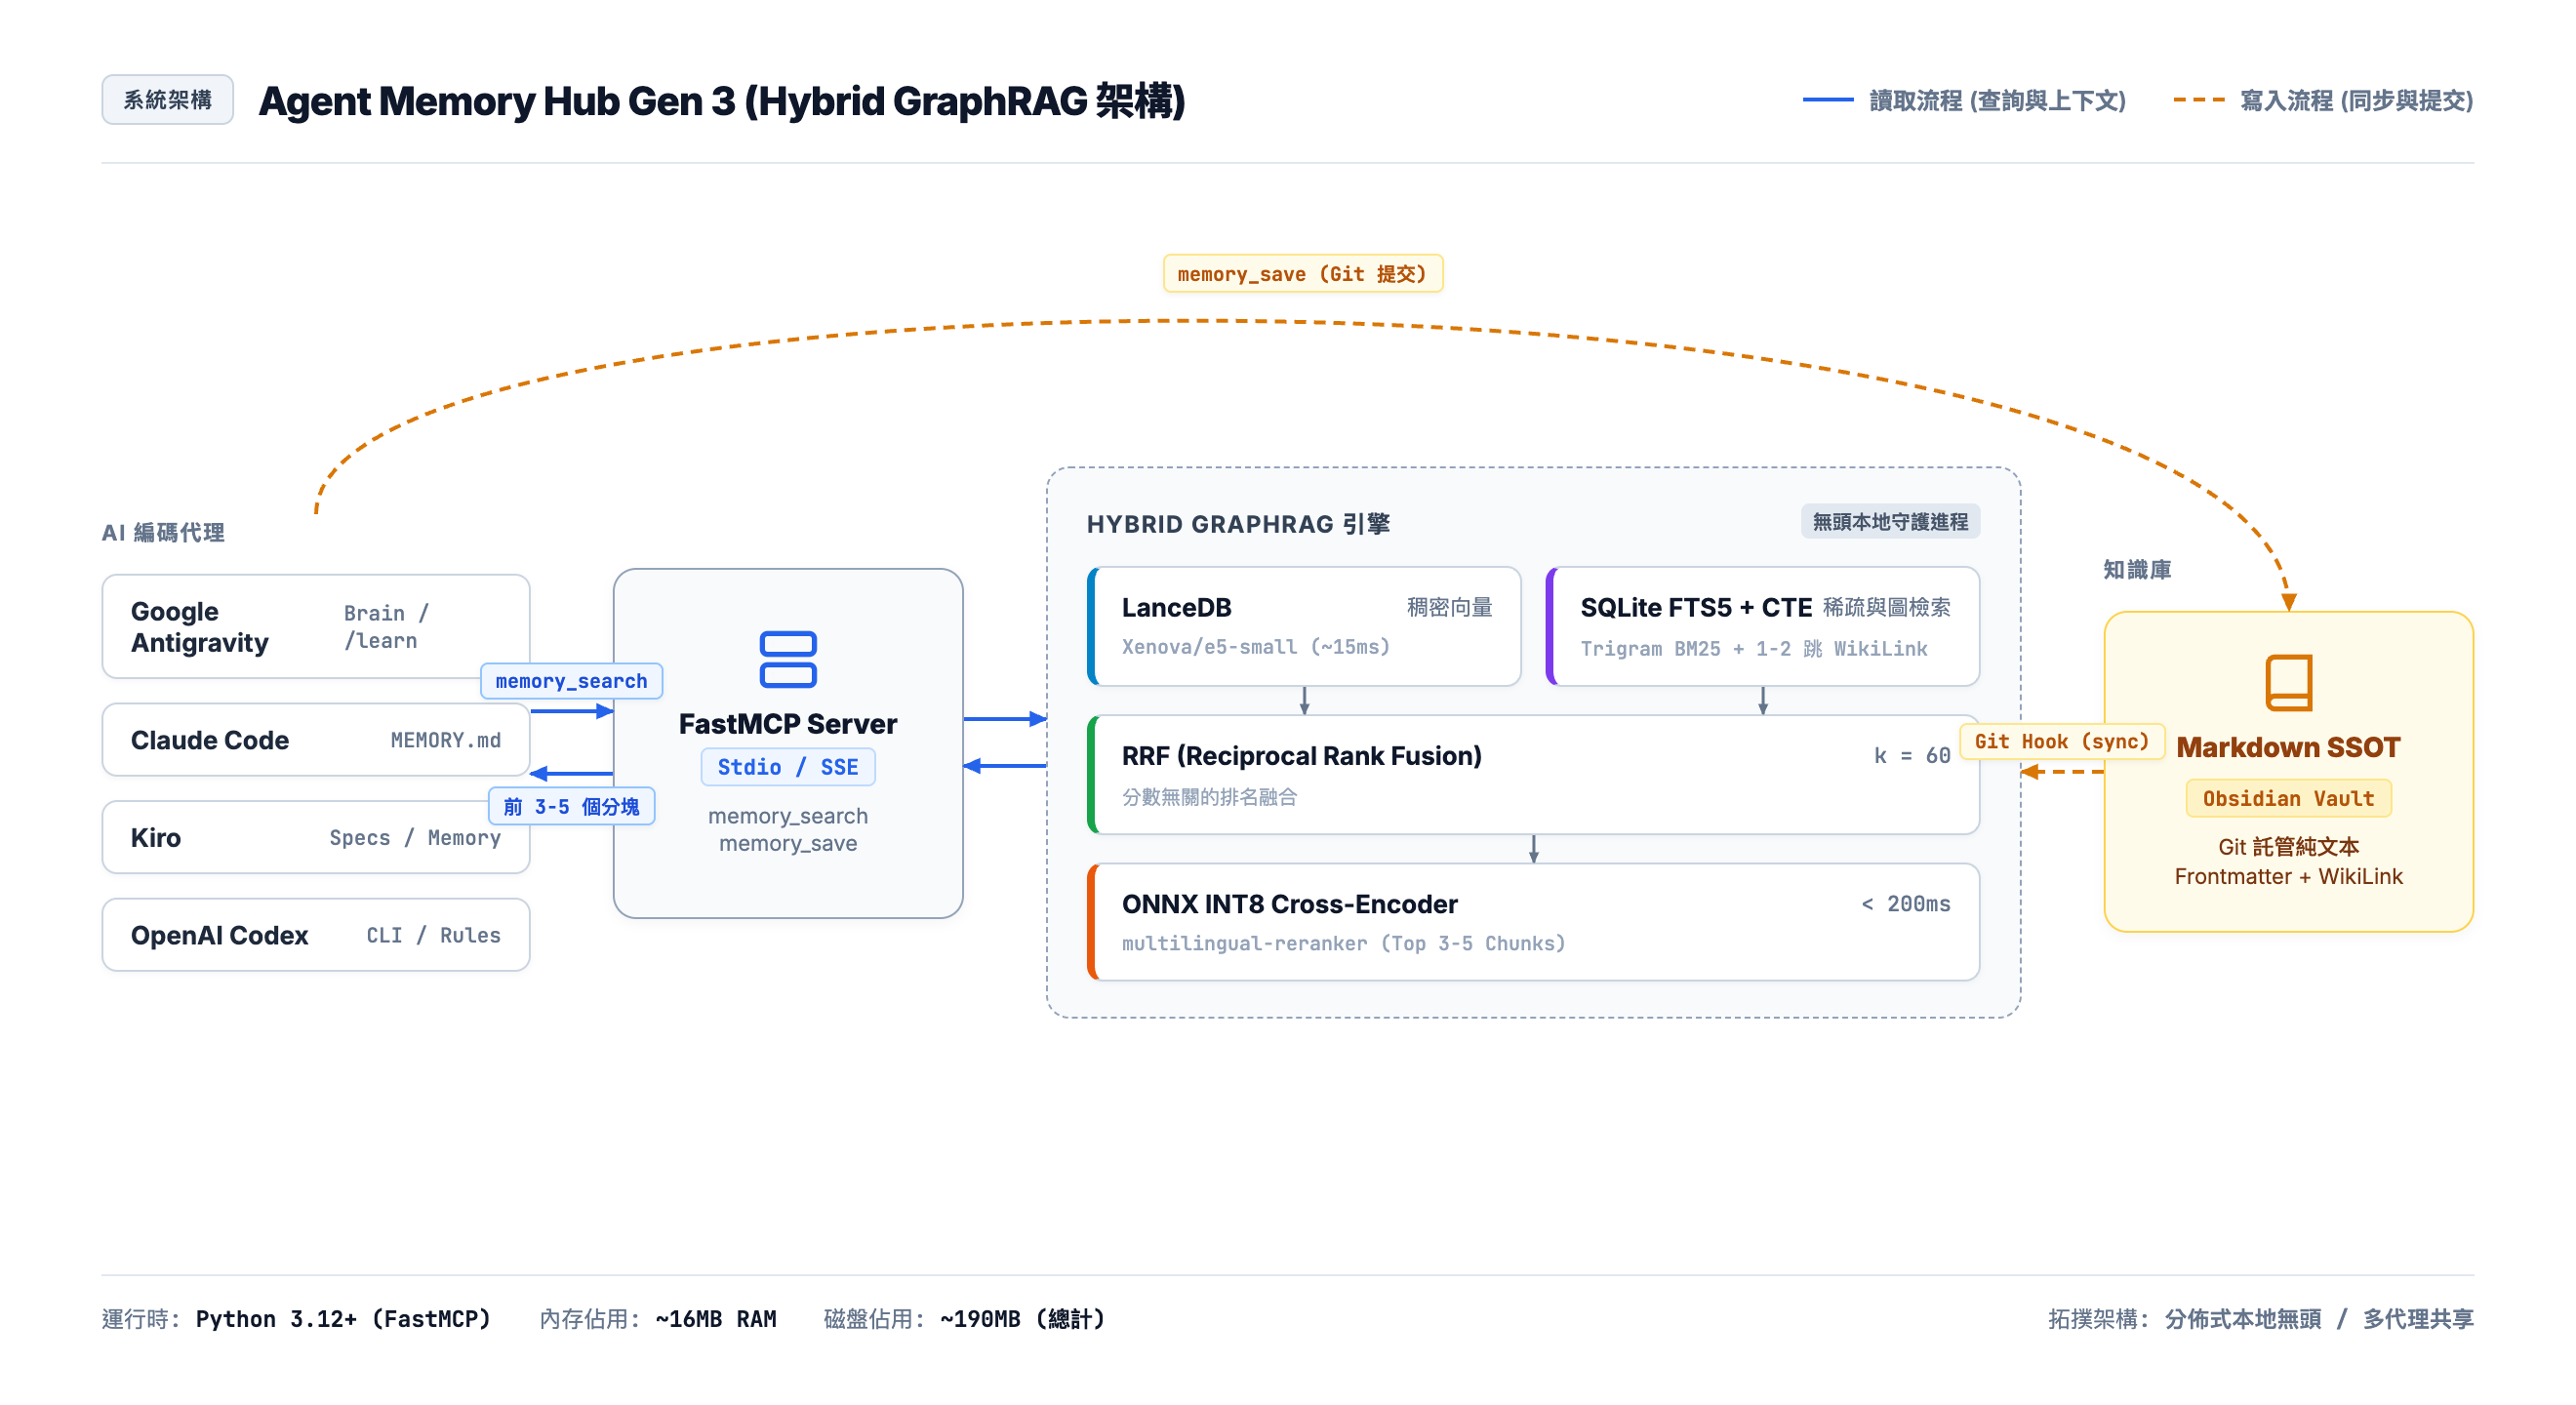Click the ~190MB (總計) footer value
The height and width of the screenshot is (1405, 2576).
pyautogui.click(x=1022, y=1318)
